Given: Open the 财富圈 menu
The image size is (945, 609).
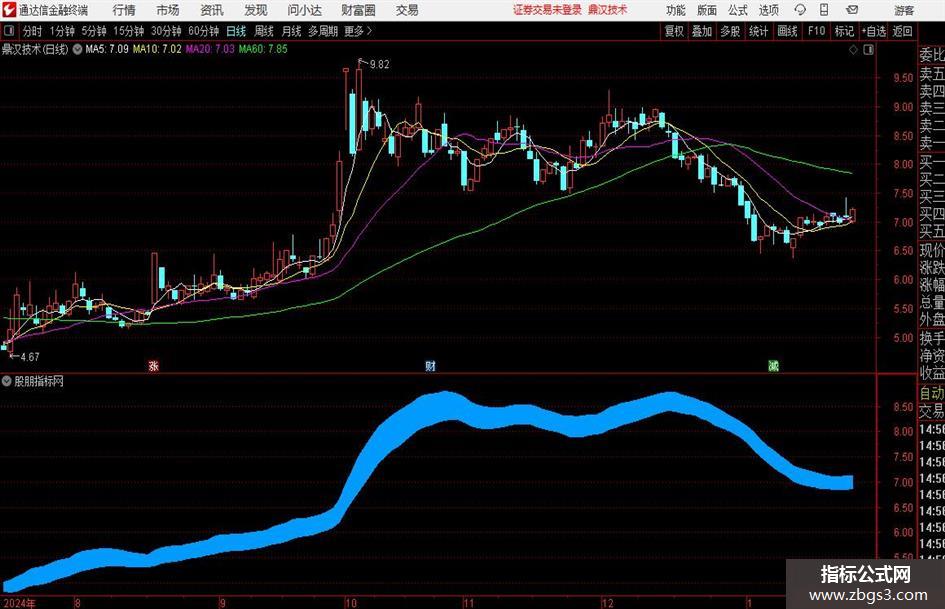Looking at the screenshot, I should click(x=358, y=10).
